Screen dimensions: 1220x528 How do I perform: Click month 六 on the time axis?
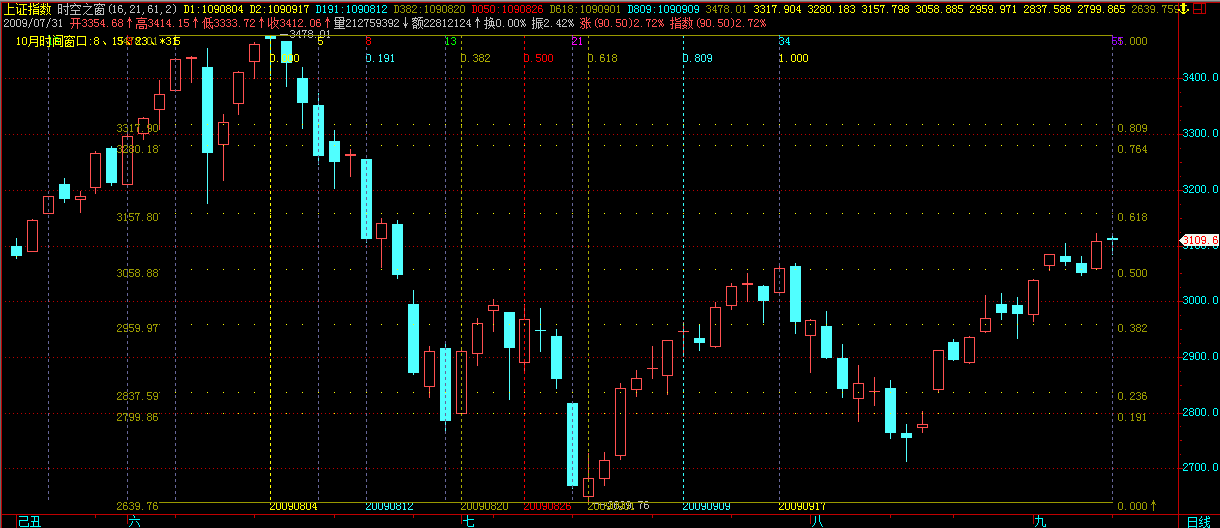(135, 521)
